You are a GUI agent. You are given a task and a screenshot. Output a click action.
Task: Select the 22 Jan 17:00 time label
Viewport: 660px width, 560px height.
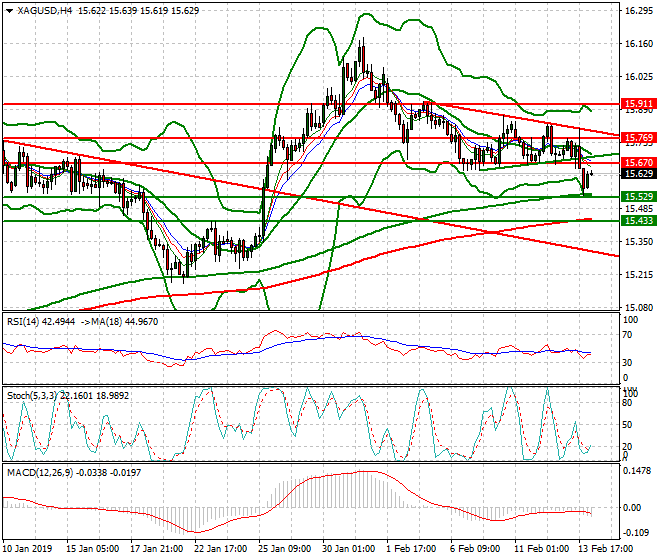pyautogui.click(x=221, y=549)
